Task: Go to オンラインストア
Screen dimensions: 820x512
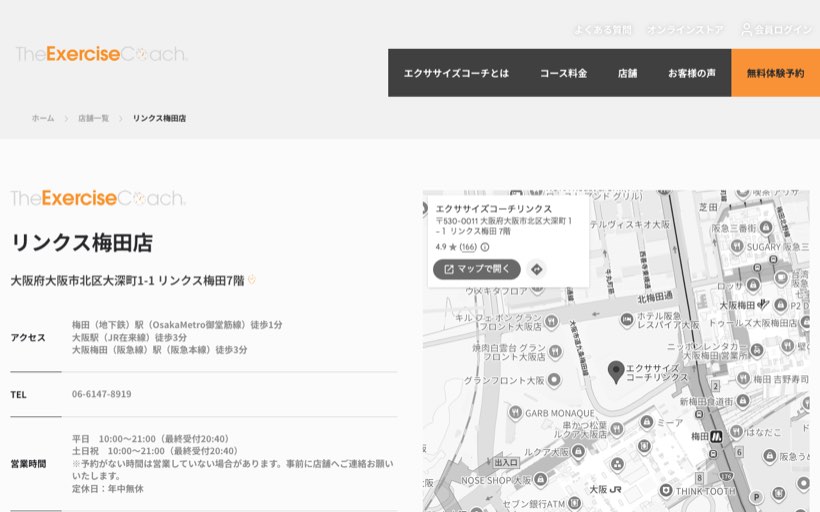Action: click(x=685, y=30)
